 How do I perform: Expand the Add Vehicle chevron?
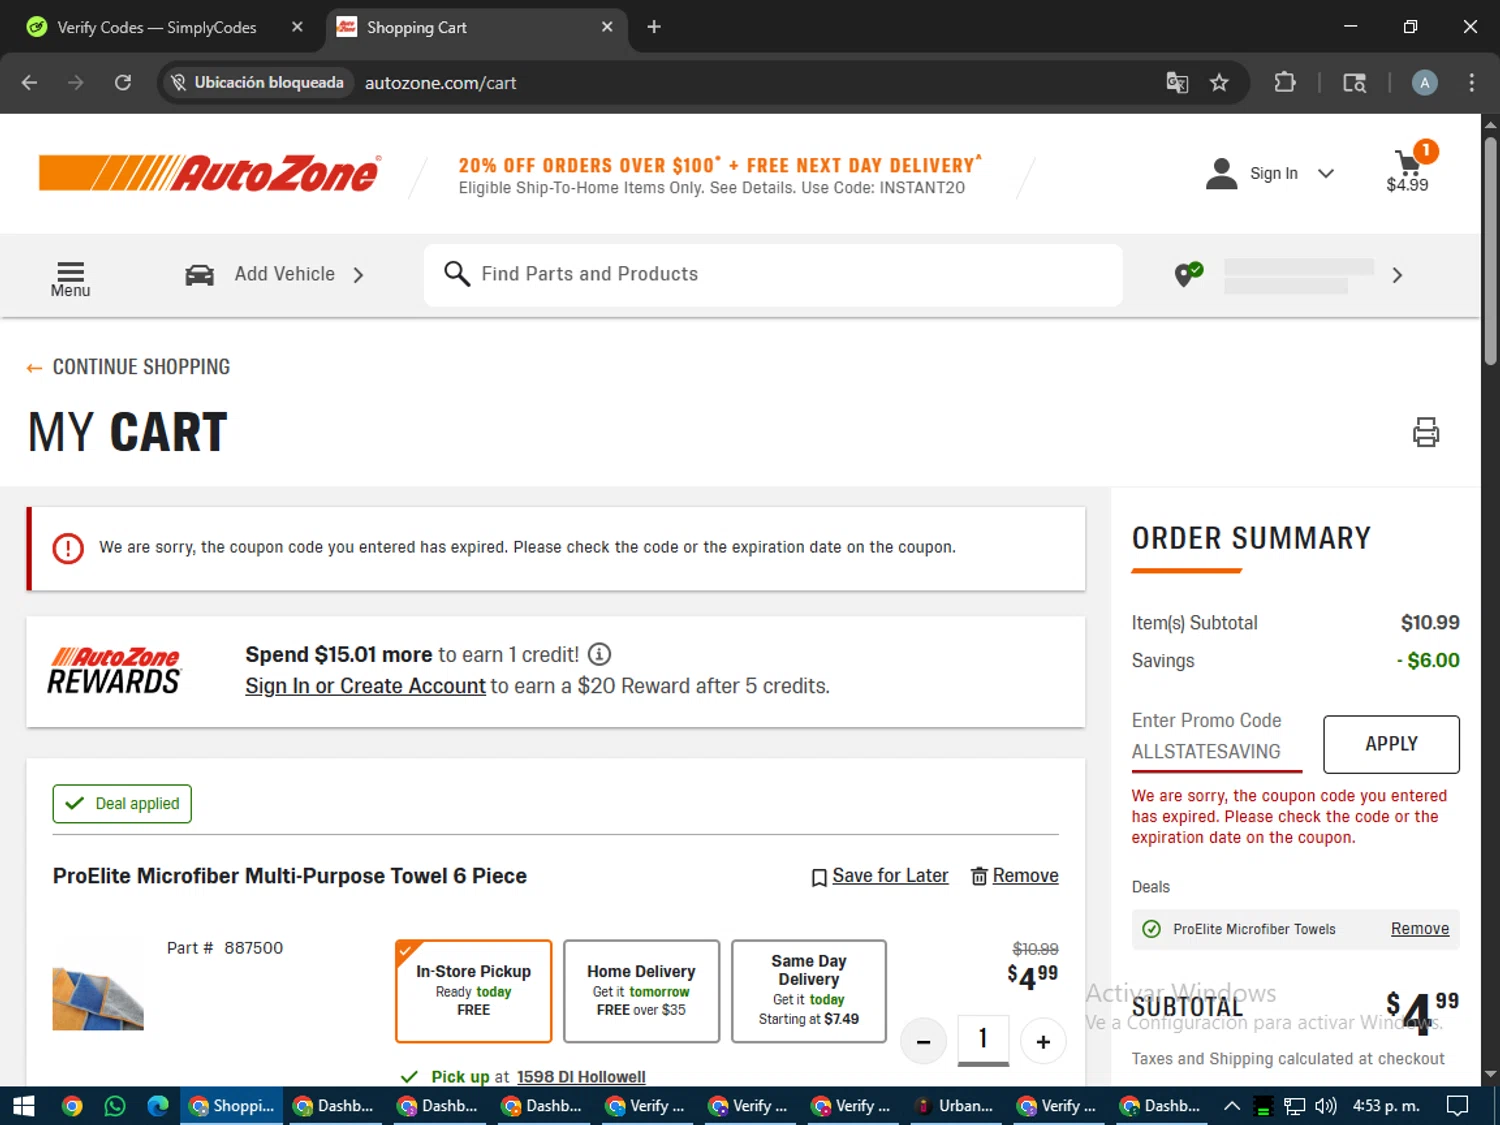[358, 275]
